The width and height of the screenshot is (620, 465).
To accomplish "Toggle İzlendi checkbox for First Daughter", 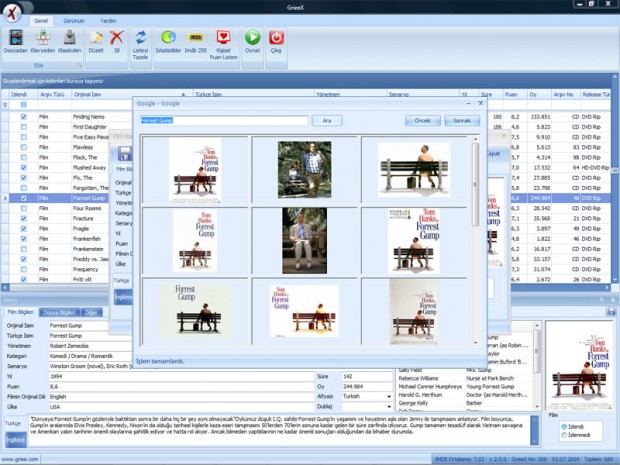I will pos(24,127).
